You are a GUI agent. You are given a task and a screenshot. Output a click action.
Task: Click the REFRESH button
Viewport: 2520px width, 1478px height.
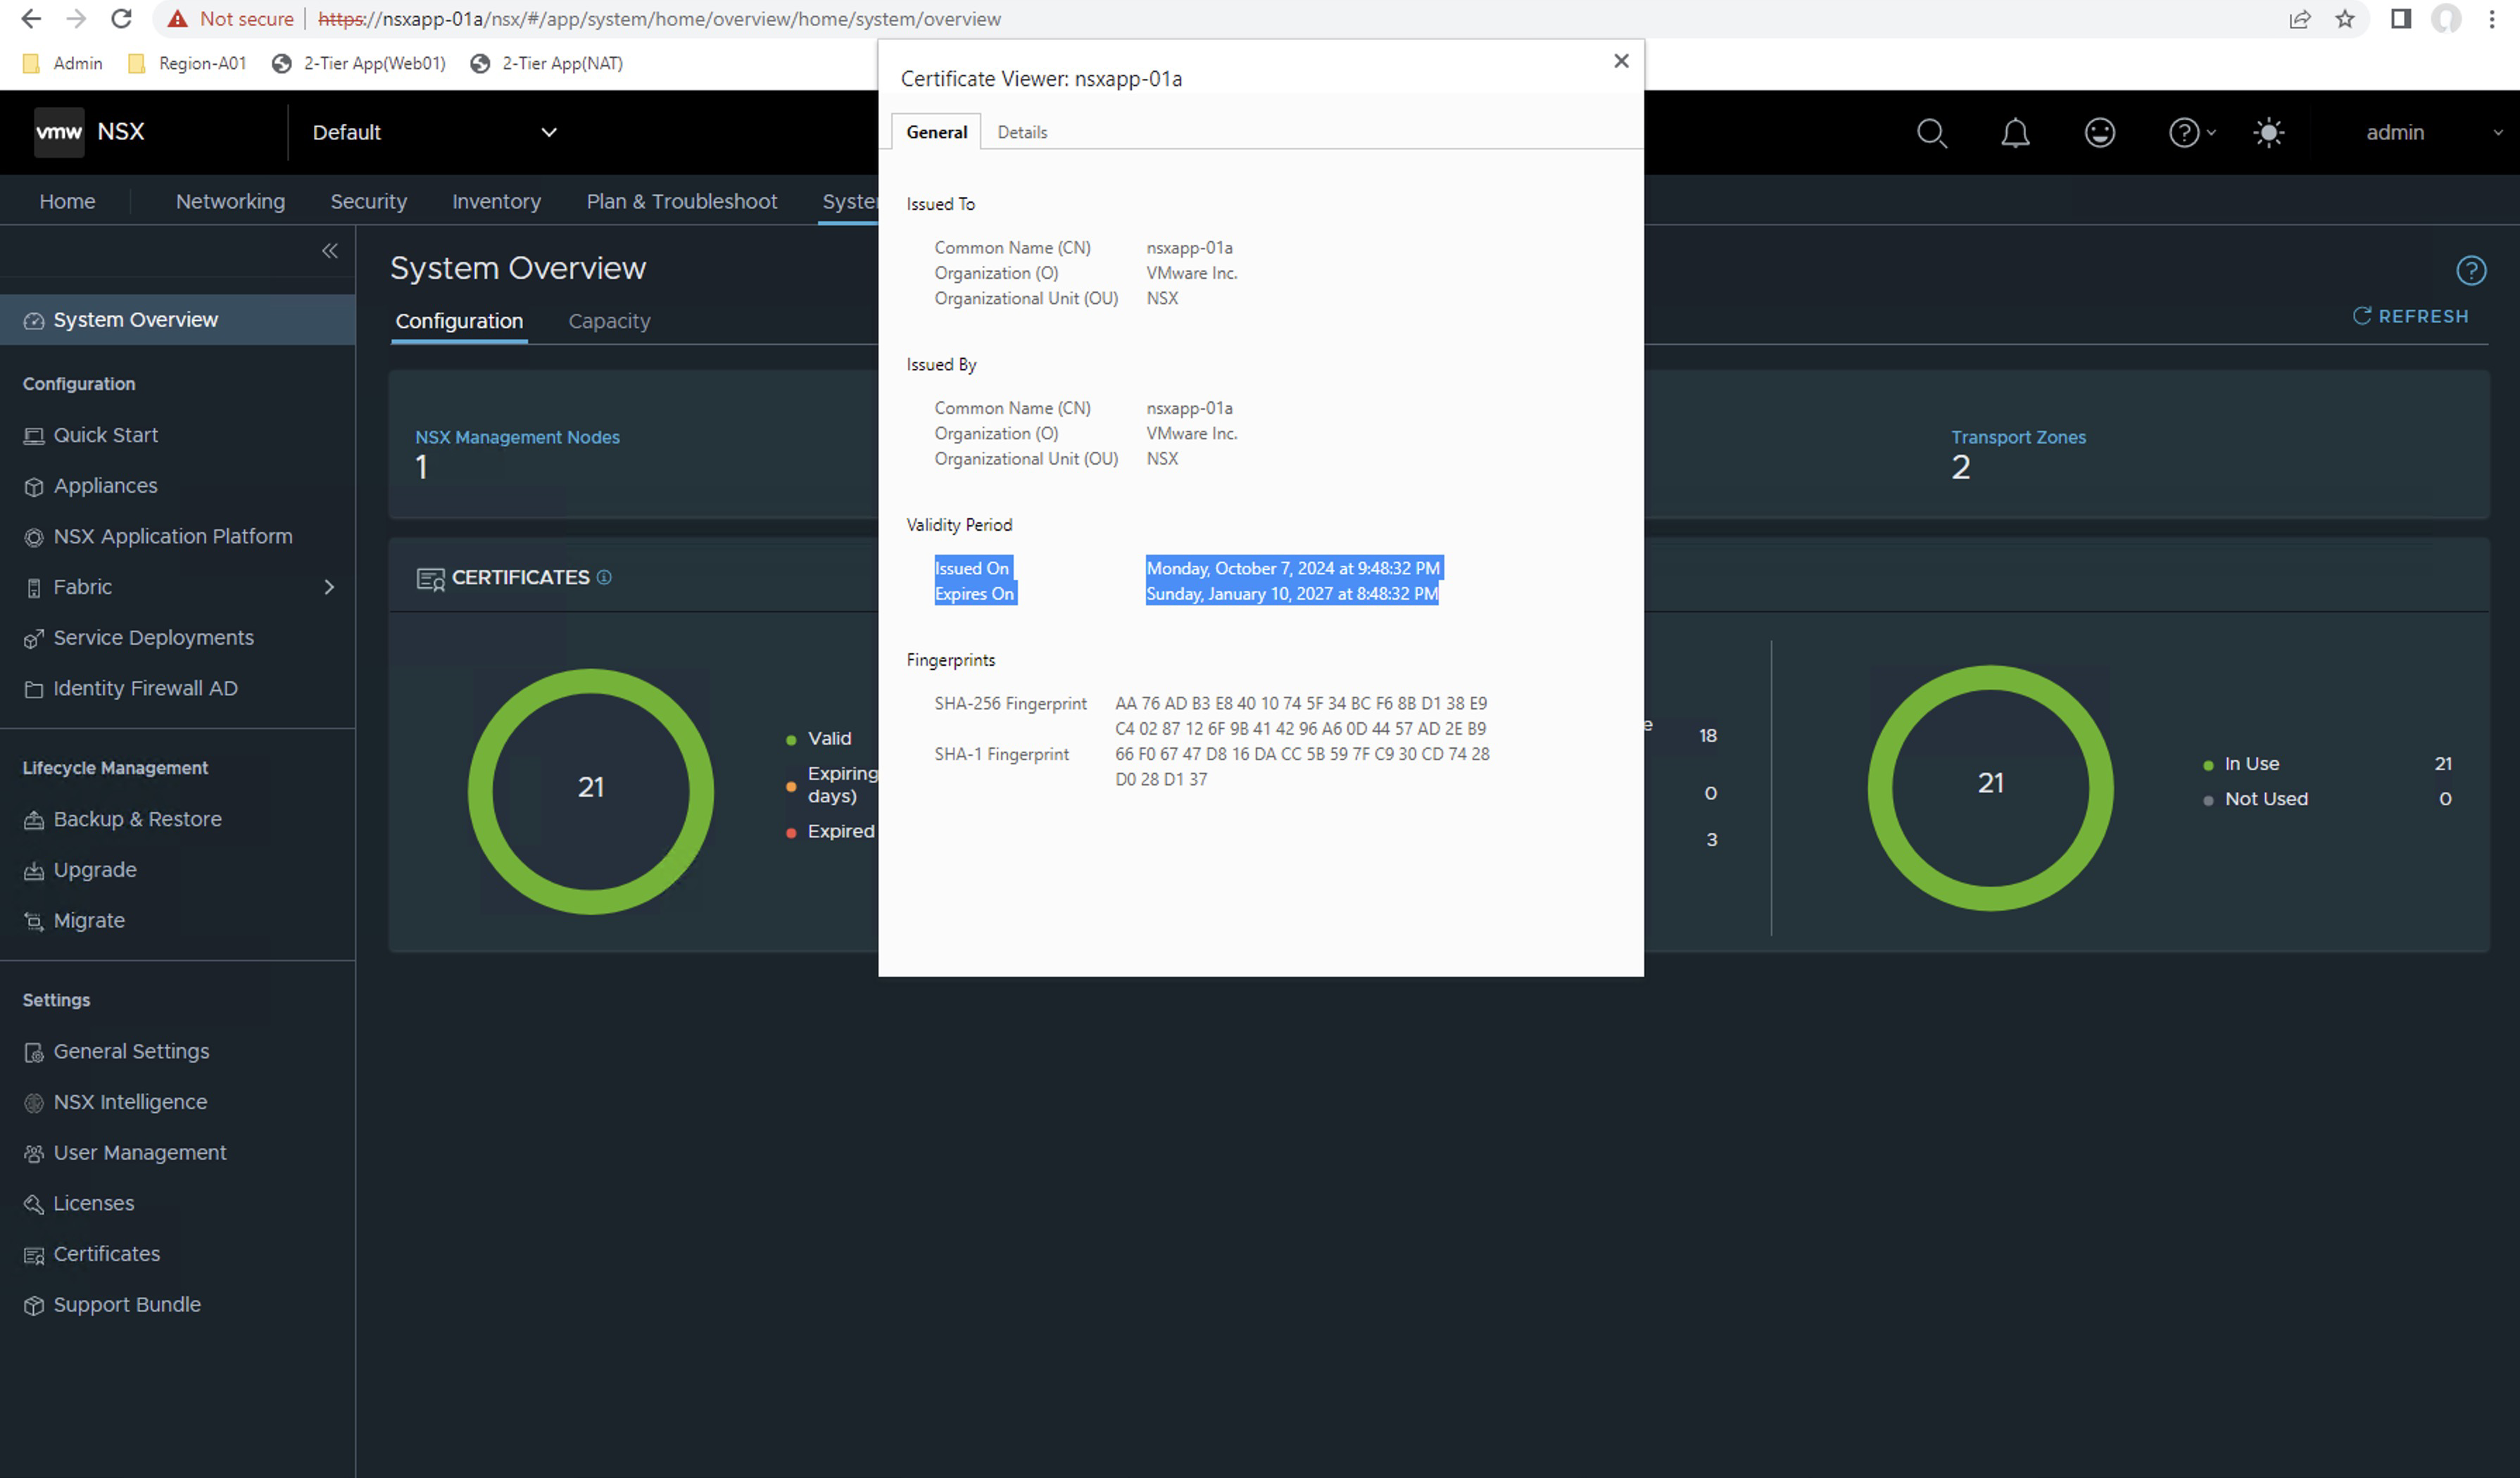point(2410,316)
